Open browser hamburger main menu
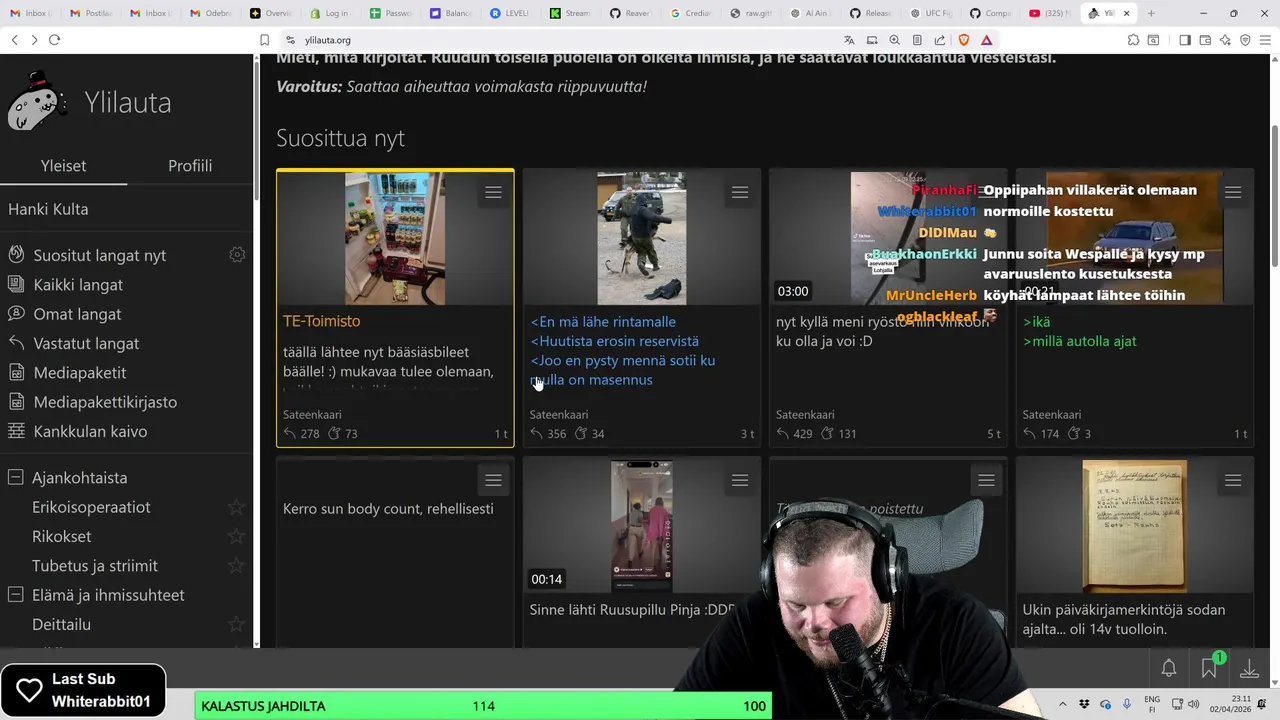 [x=1265, y=40]
